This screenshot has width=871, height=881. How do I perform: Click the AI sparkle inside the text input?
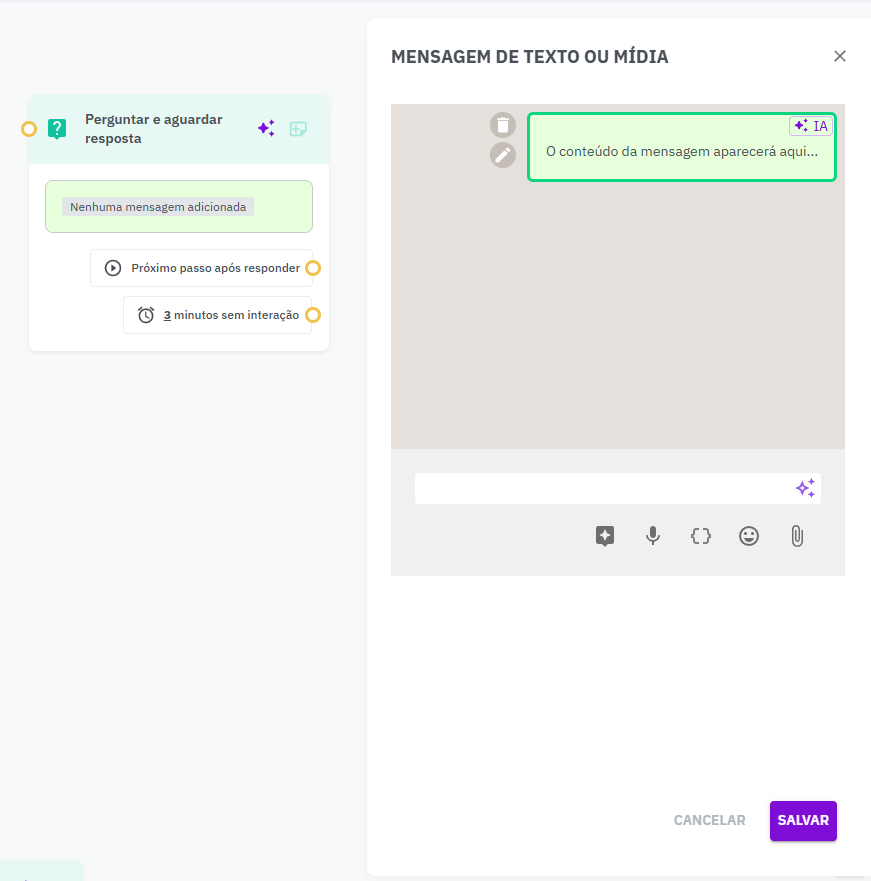coord(805,488)
